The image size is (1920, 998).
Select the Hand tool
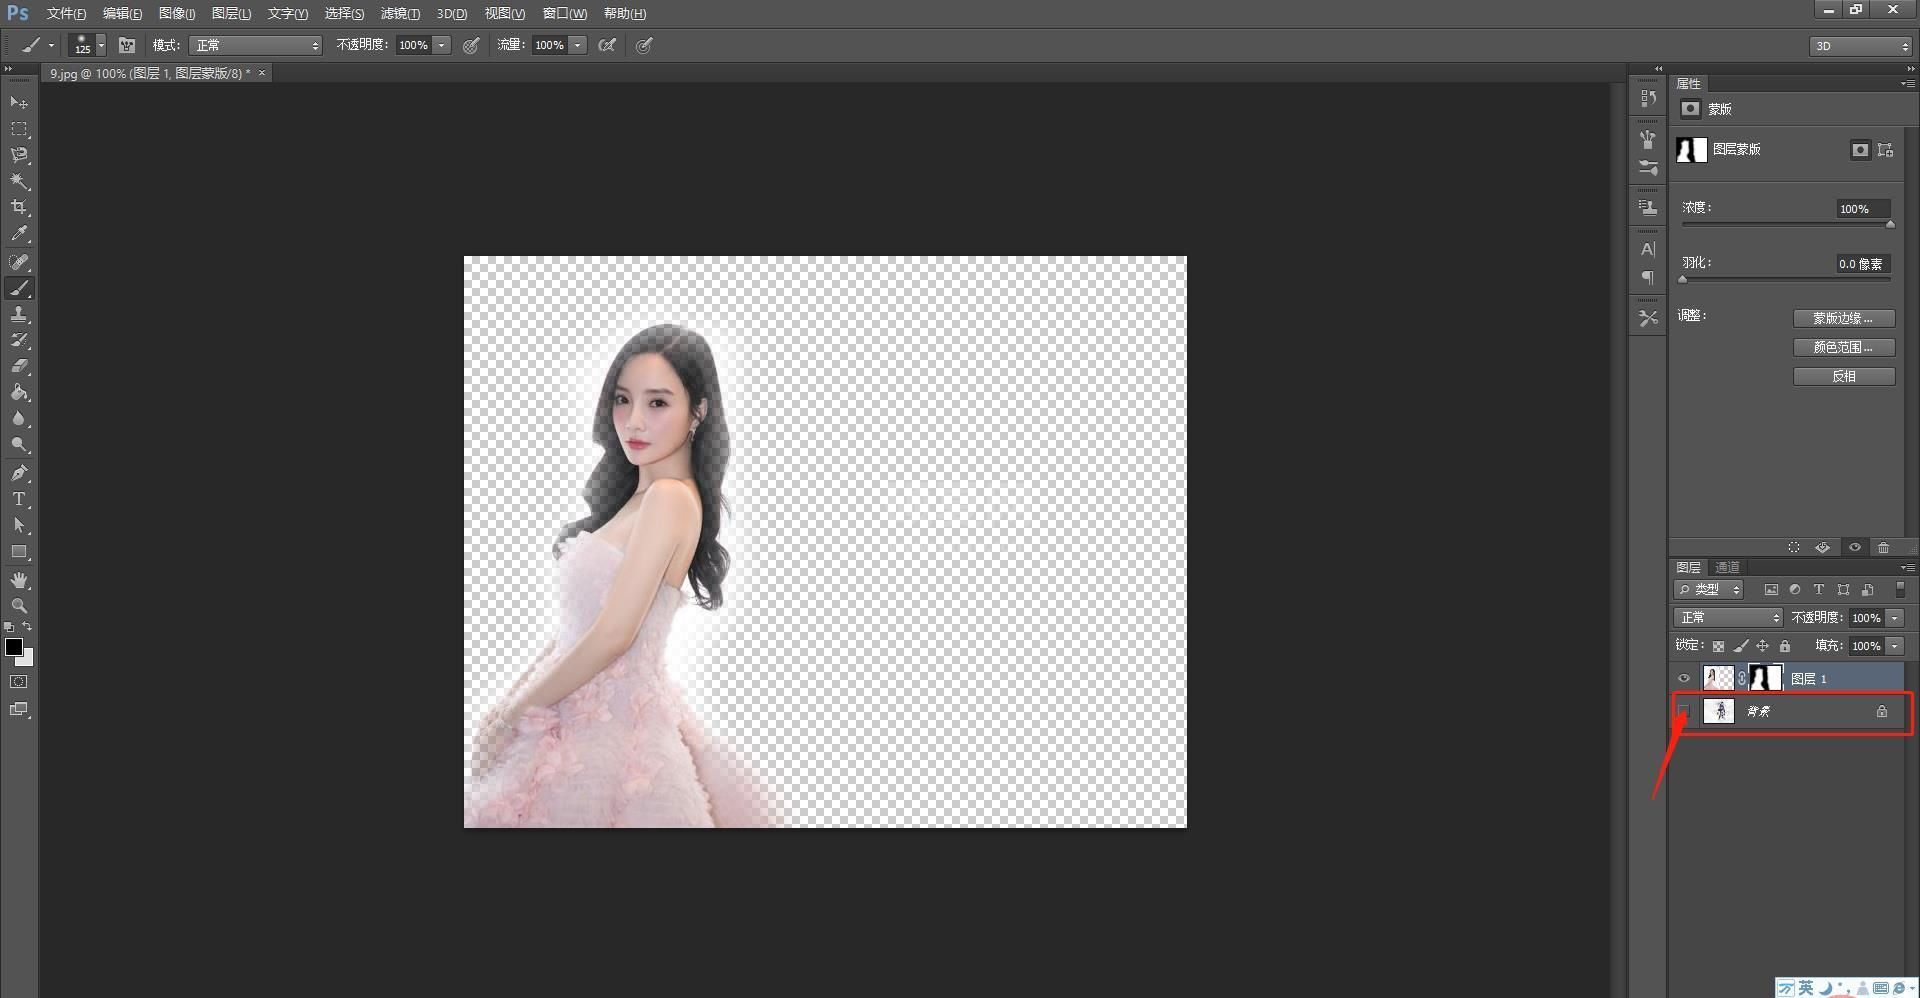19,580
